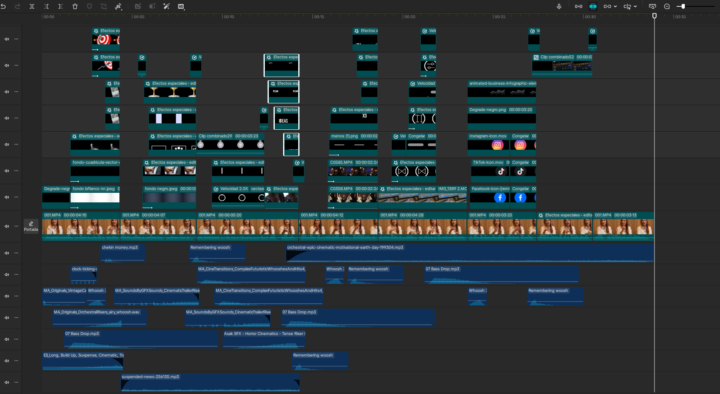The height and width of the screenshot is (394, 720).
Task: Select the orchestral-epic-cinematic audio clip
Action: pyautogui.click(x=470, y=253)
